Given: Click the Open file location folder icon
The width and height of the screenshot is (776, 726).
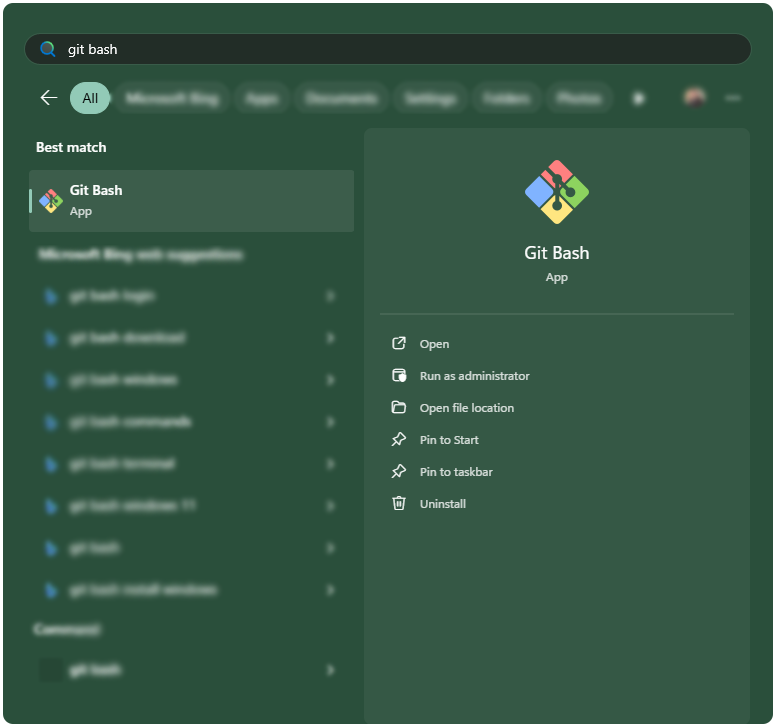Looking at the screenshot, I should pos(399,408).
